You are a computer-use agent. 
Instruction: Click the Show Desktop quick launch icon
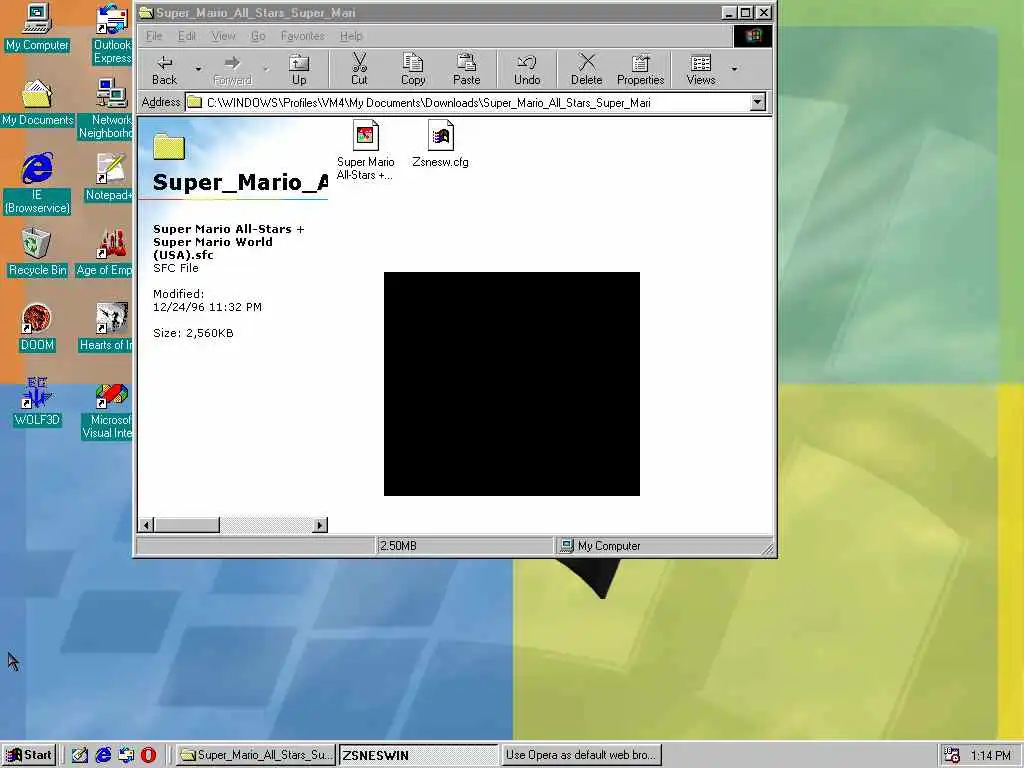(80, 755)
